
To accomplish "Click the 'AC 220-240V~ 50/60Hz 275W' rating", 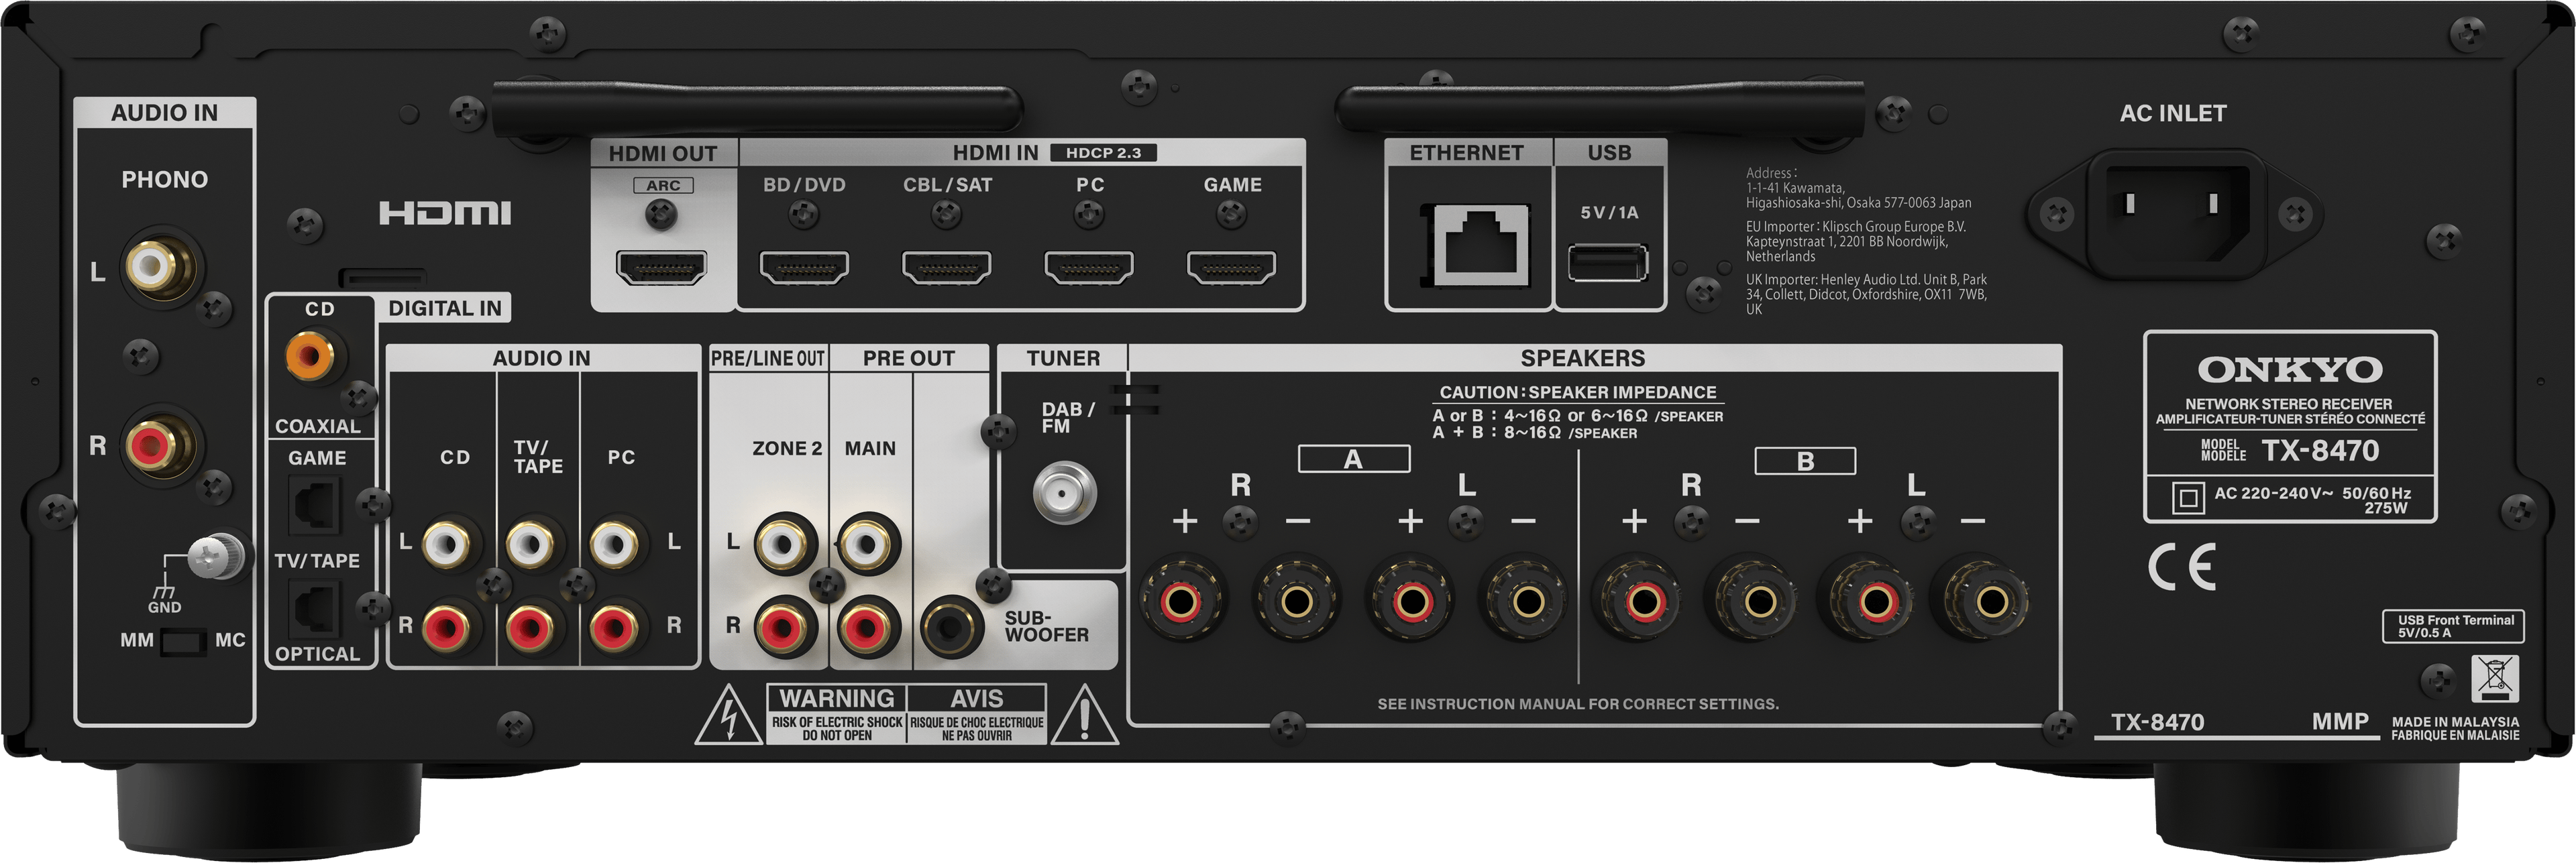I will 2311,500.
